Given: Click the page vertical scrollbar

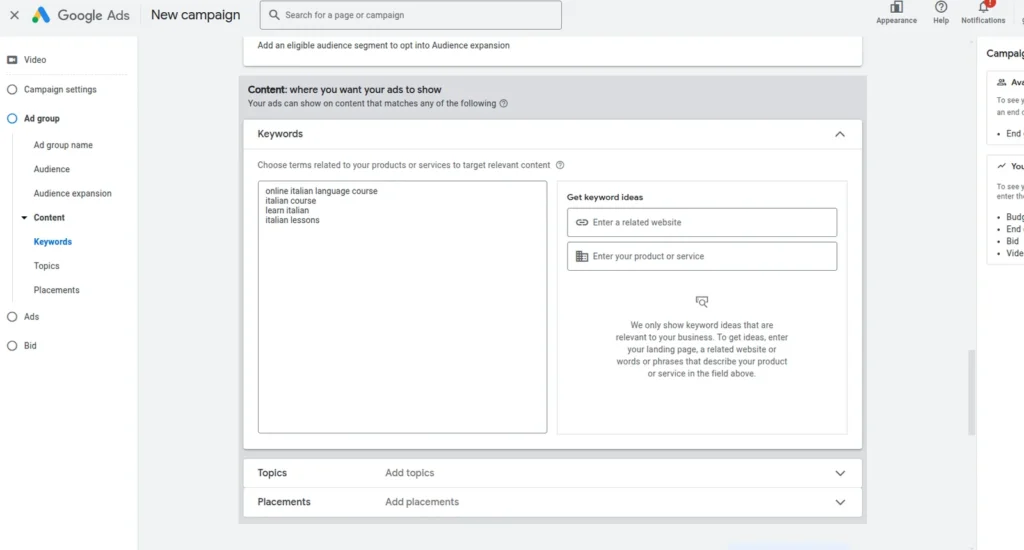Looking at the screenshot, I should (970, 390).
